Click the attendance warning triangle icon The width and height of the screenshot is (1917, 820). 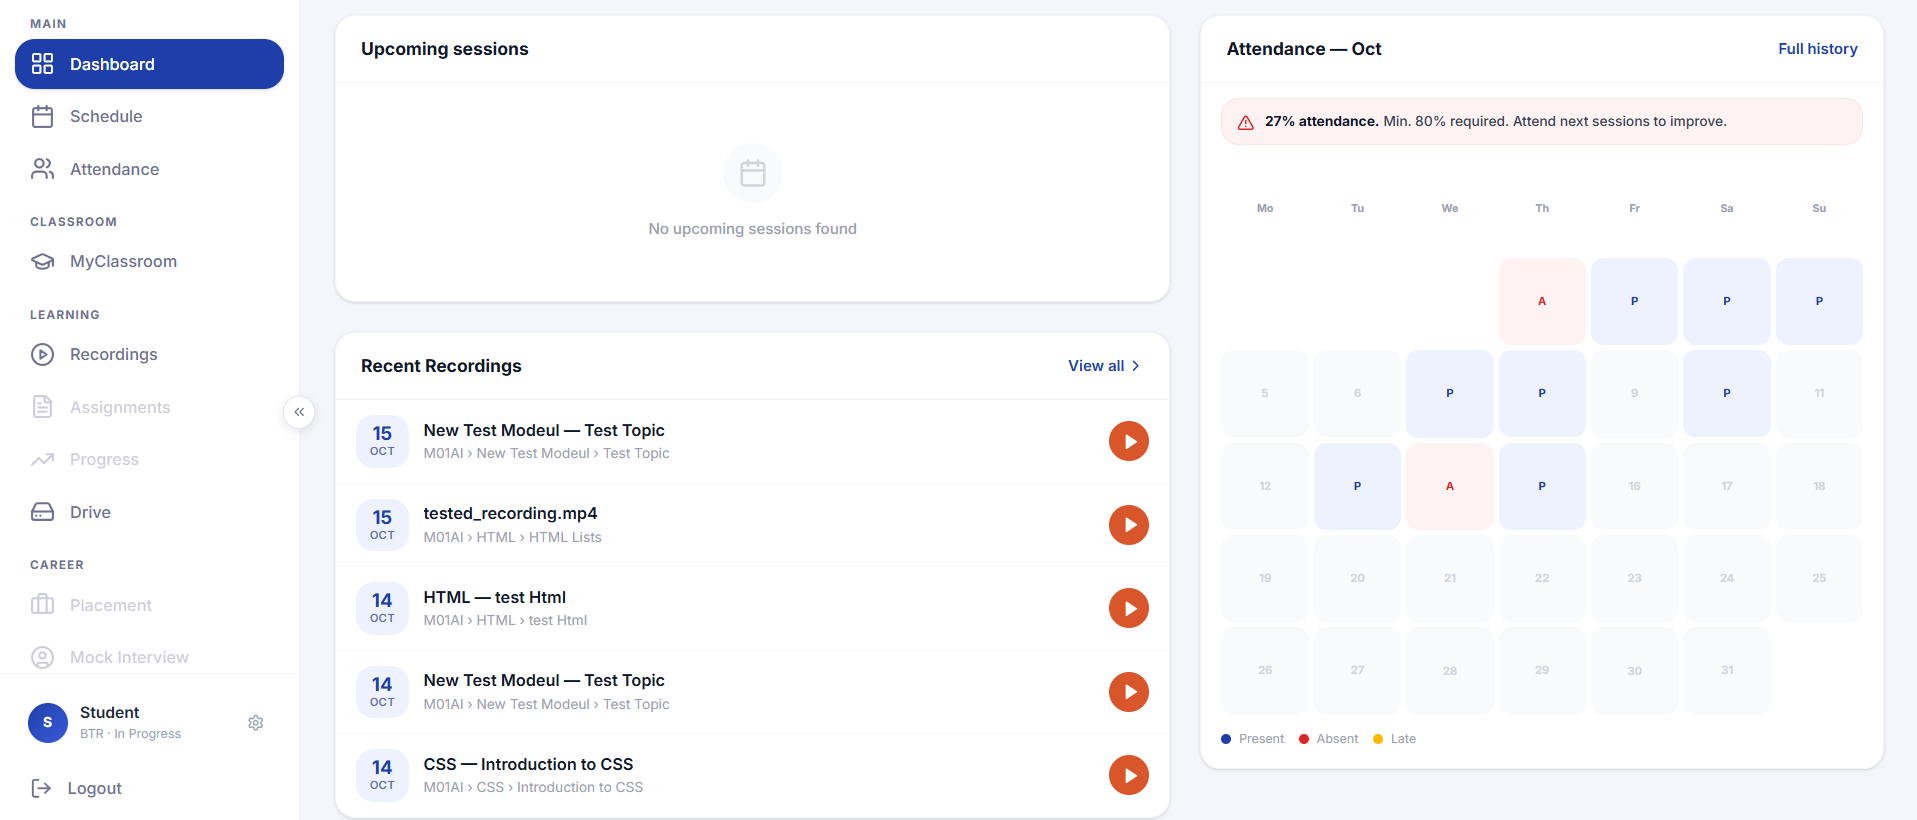1246,122
